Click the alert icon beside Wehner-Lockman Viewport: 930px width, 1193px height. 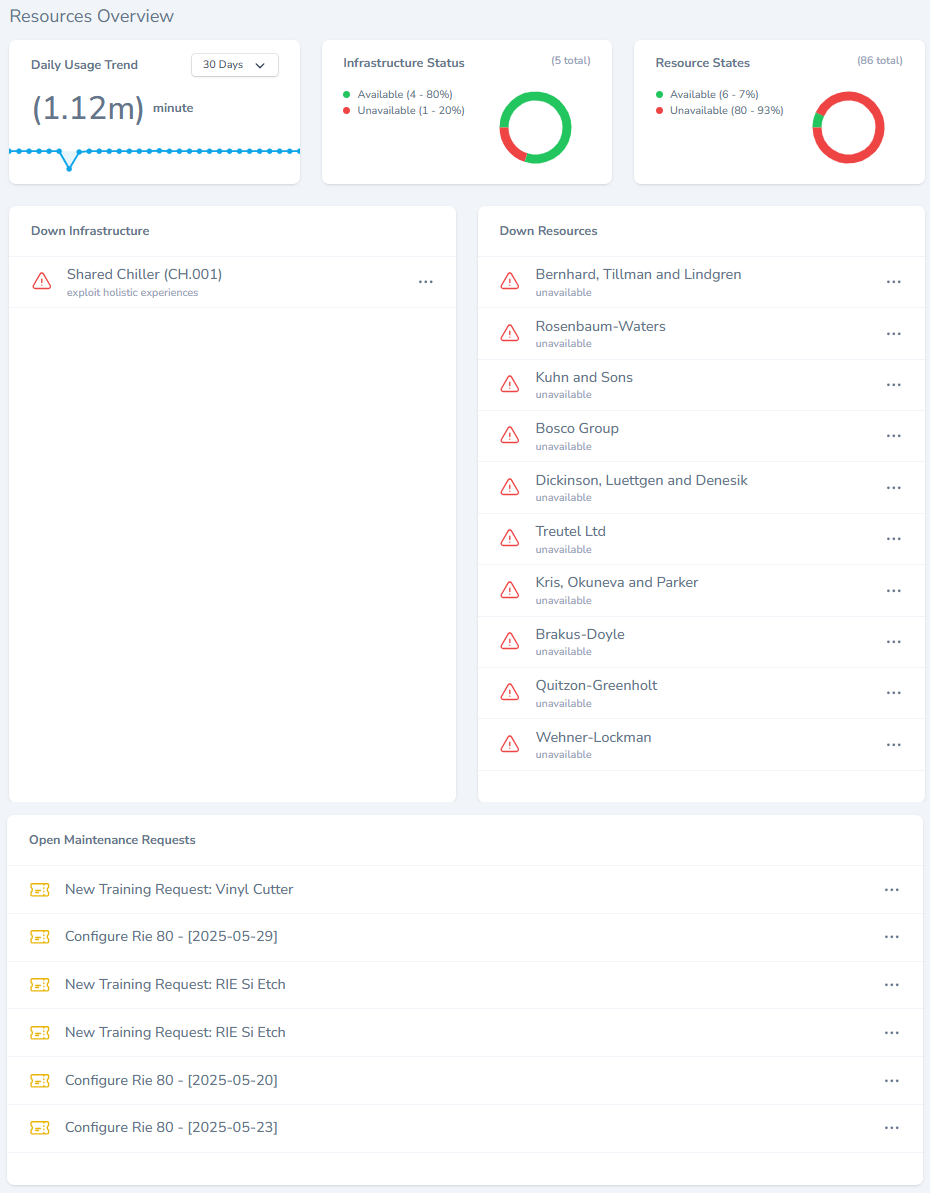coord(510,744)
